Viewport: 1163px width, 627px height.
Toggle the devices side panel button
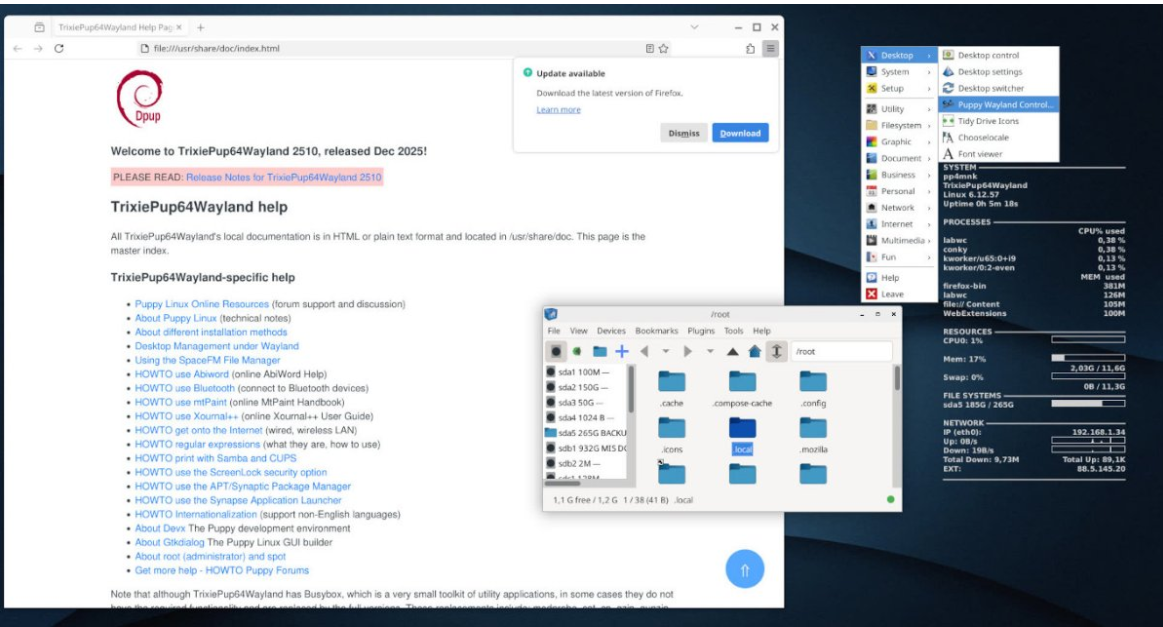click(557, 351)
